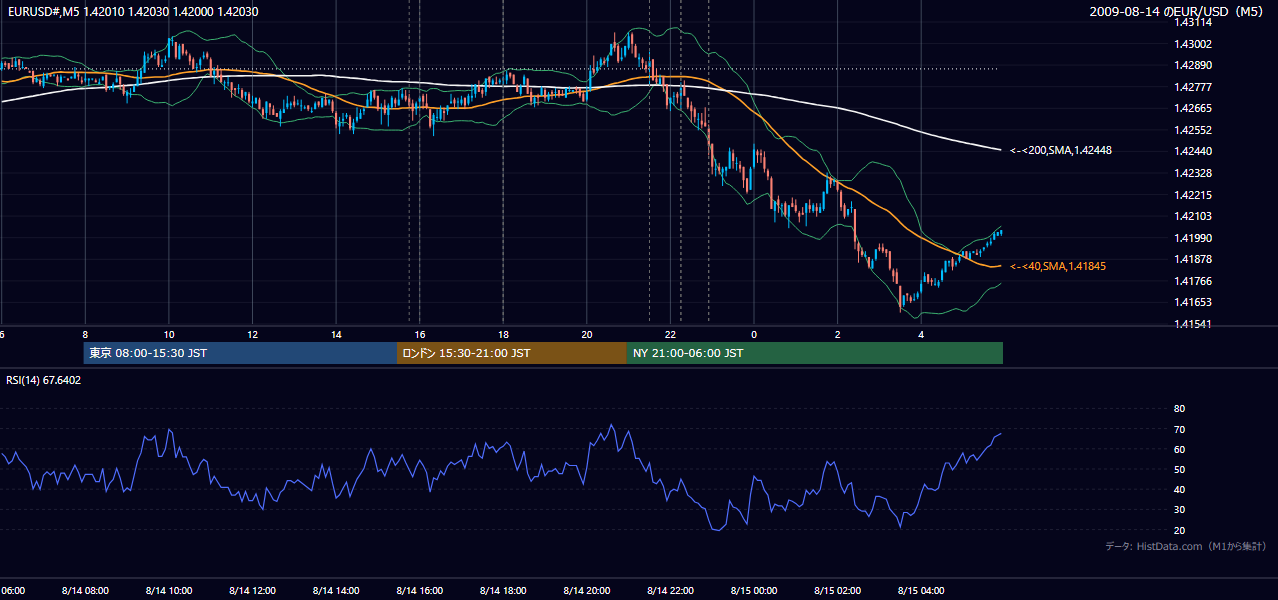The image size is (1278, 600).
Task: Click price axis value 1.43002
Action: (1192, 44)
